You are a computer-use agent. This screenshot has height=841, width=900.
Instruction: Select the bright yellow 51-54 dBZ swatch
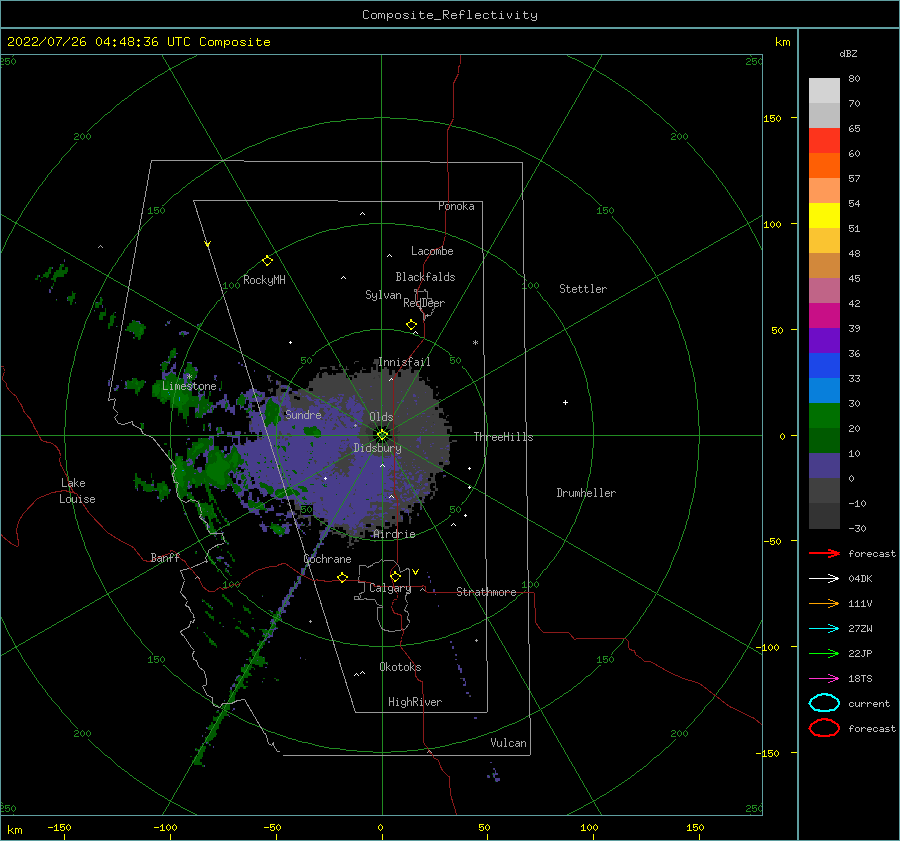point(824,215)
